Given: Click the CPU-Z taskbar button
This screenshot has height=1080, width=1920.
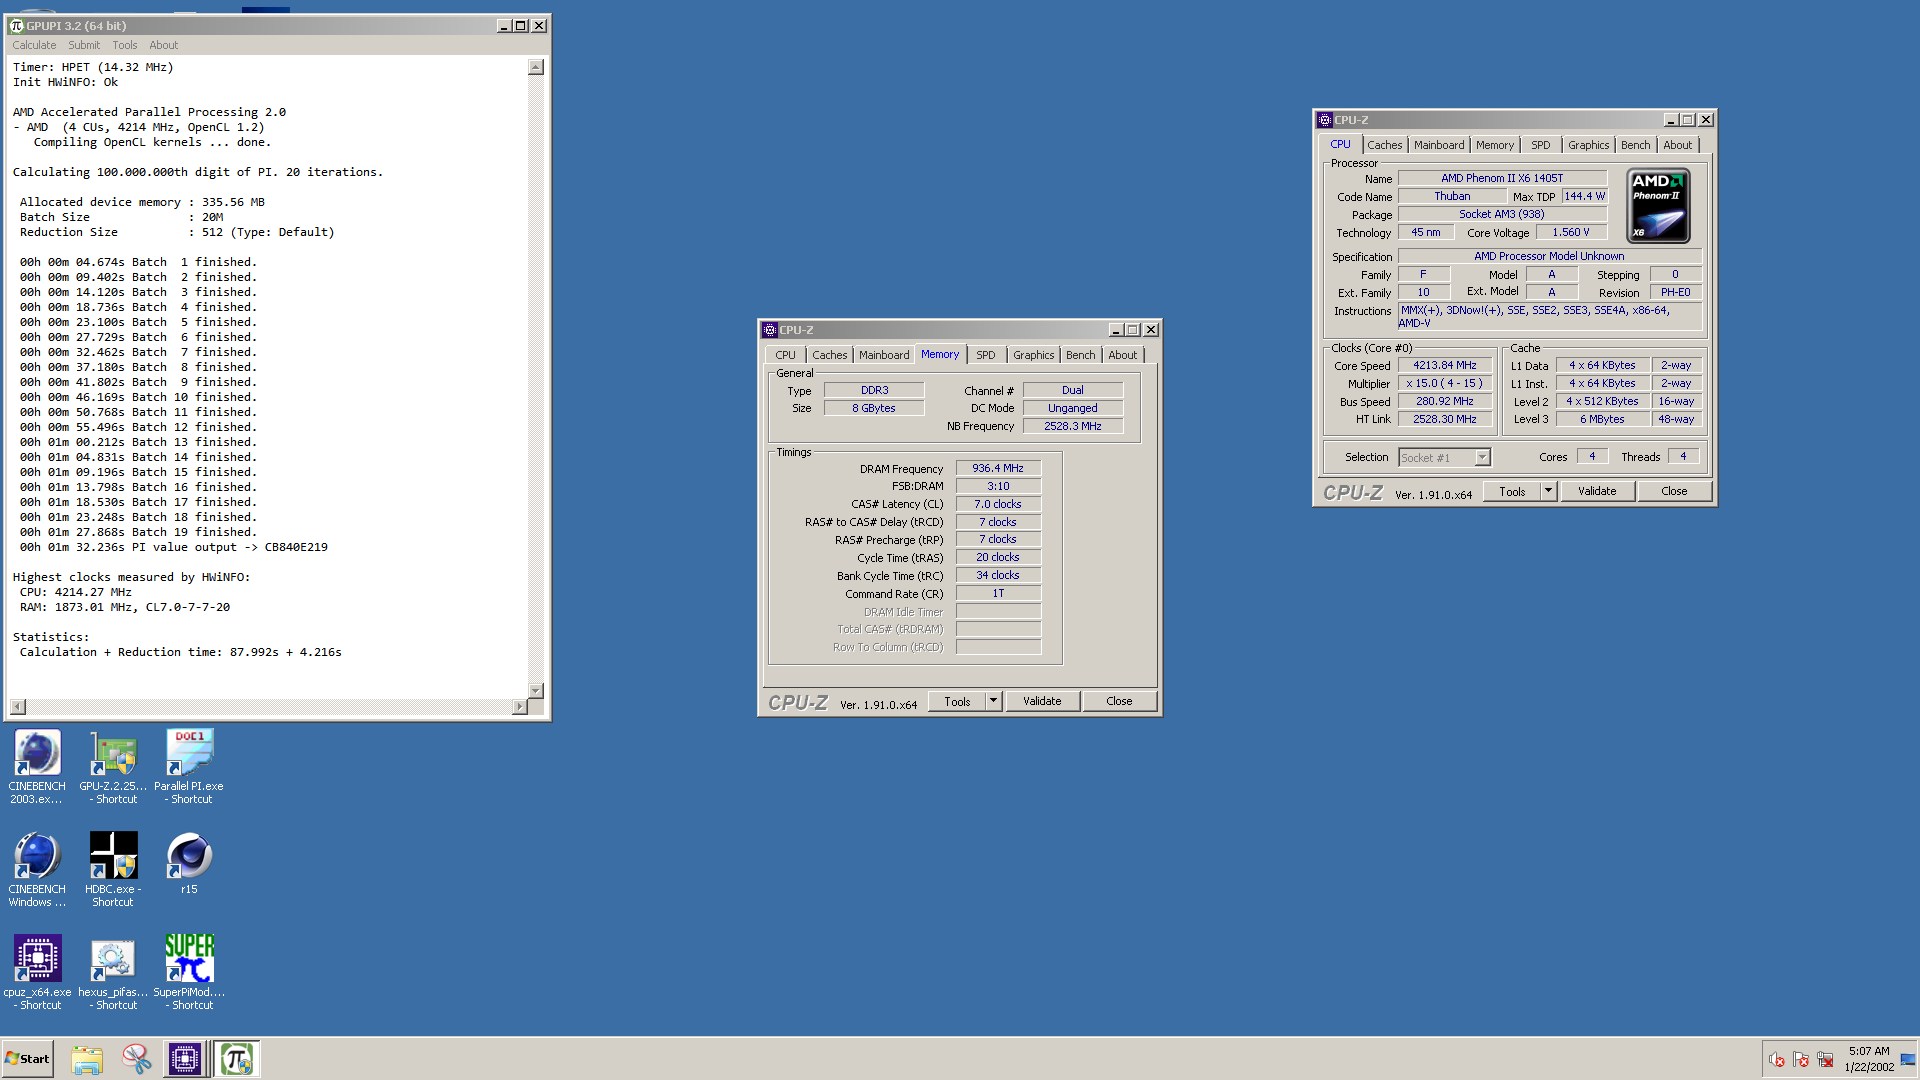Looking at the screenshot, I should 185,1059.
